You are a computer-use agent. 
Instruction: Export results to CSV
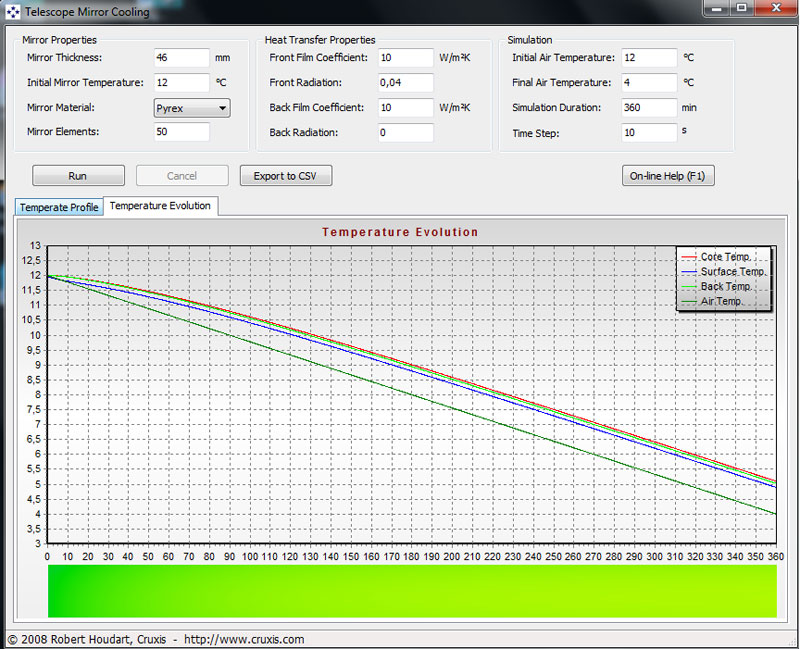tap(286, 176)
